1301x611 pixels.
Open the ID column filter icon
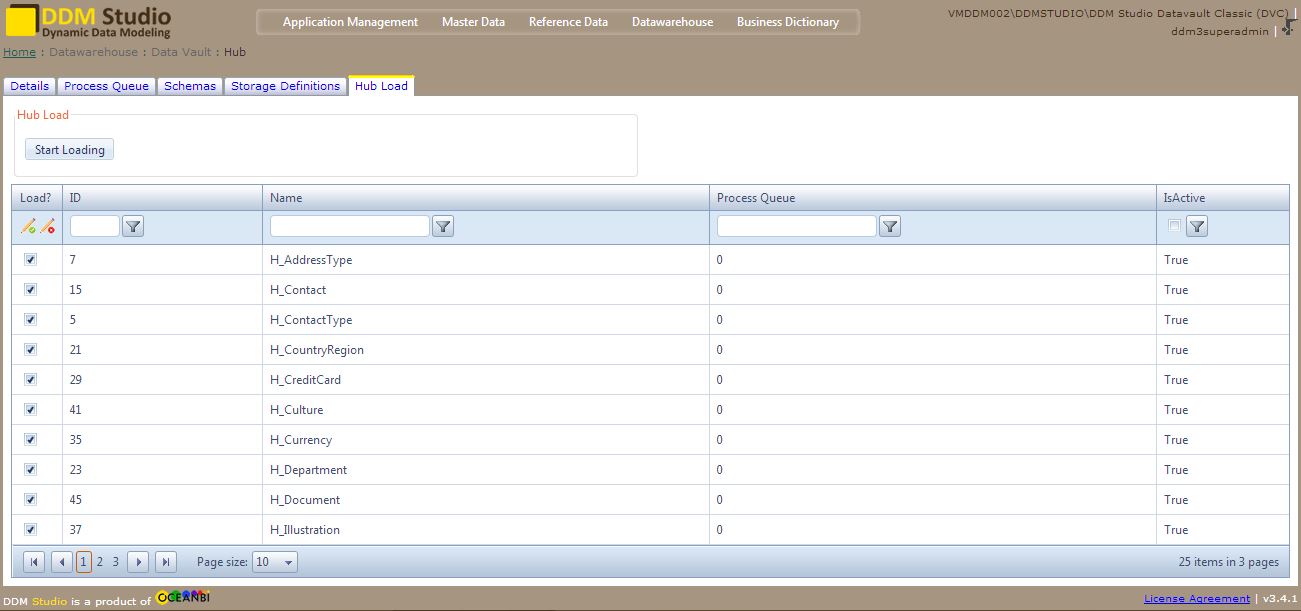coord(133,227)
